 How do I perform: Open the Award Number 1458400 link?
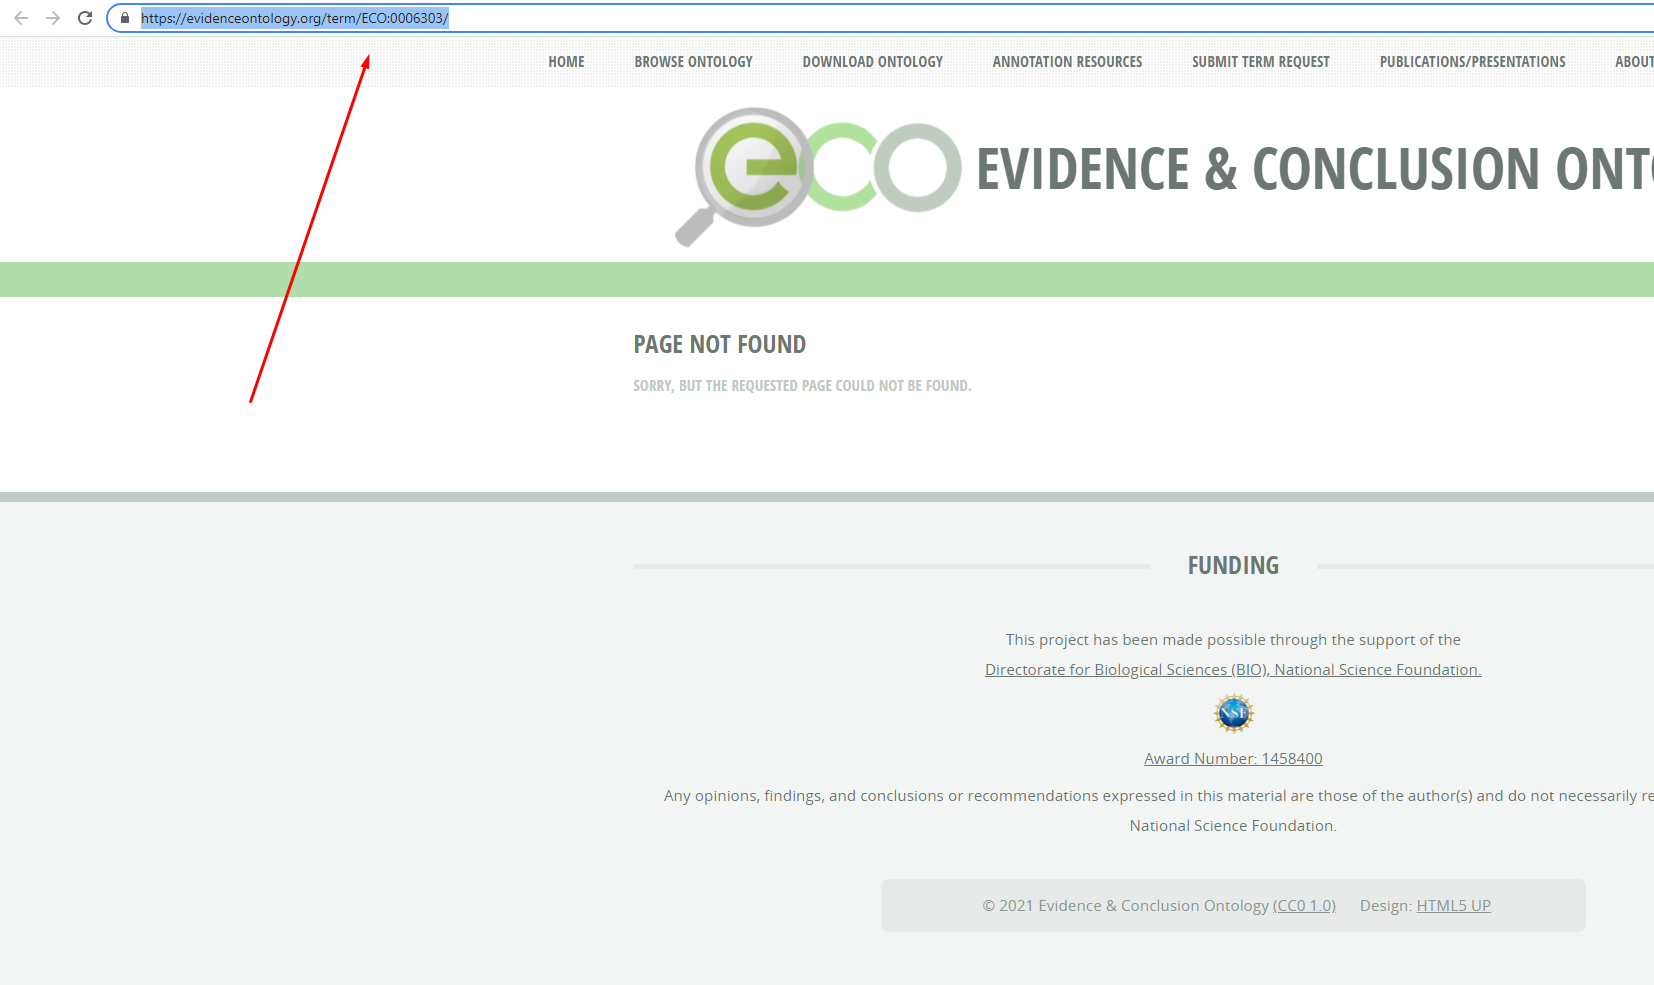pos(1233,758)
